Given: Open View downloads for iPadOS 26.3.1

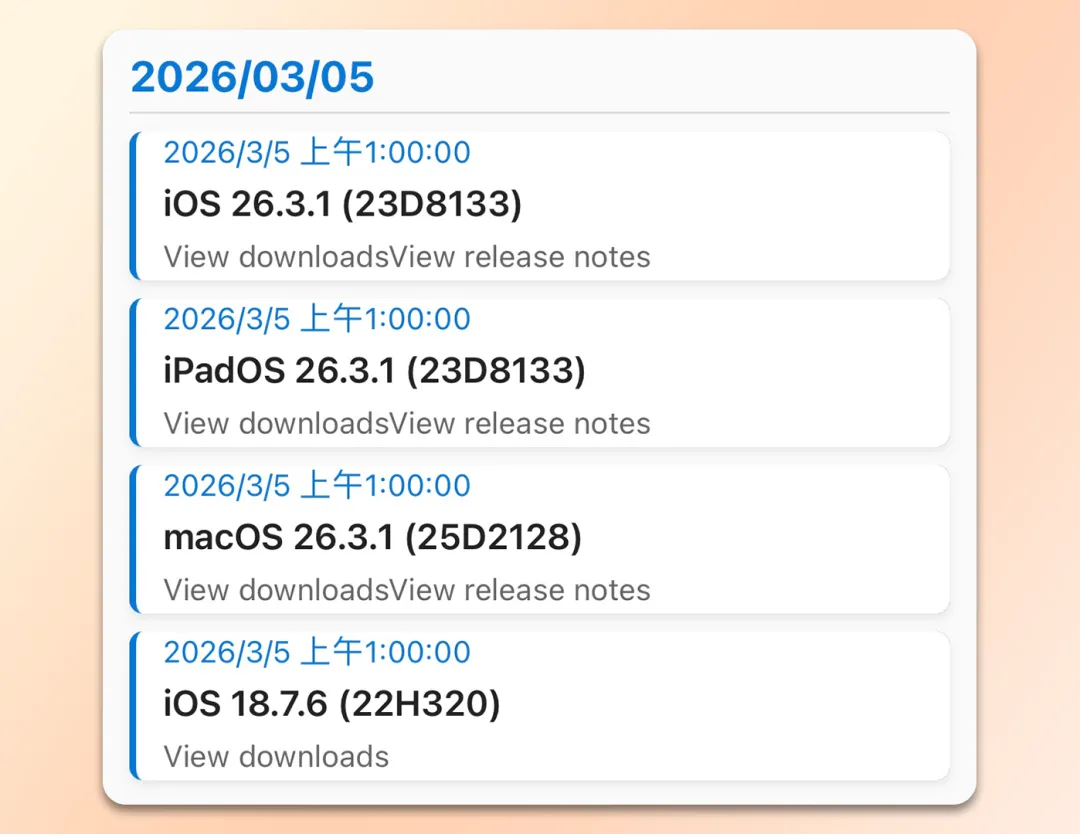Looking at the screenshot, I should tap(275, 423).
